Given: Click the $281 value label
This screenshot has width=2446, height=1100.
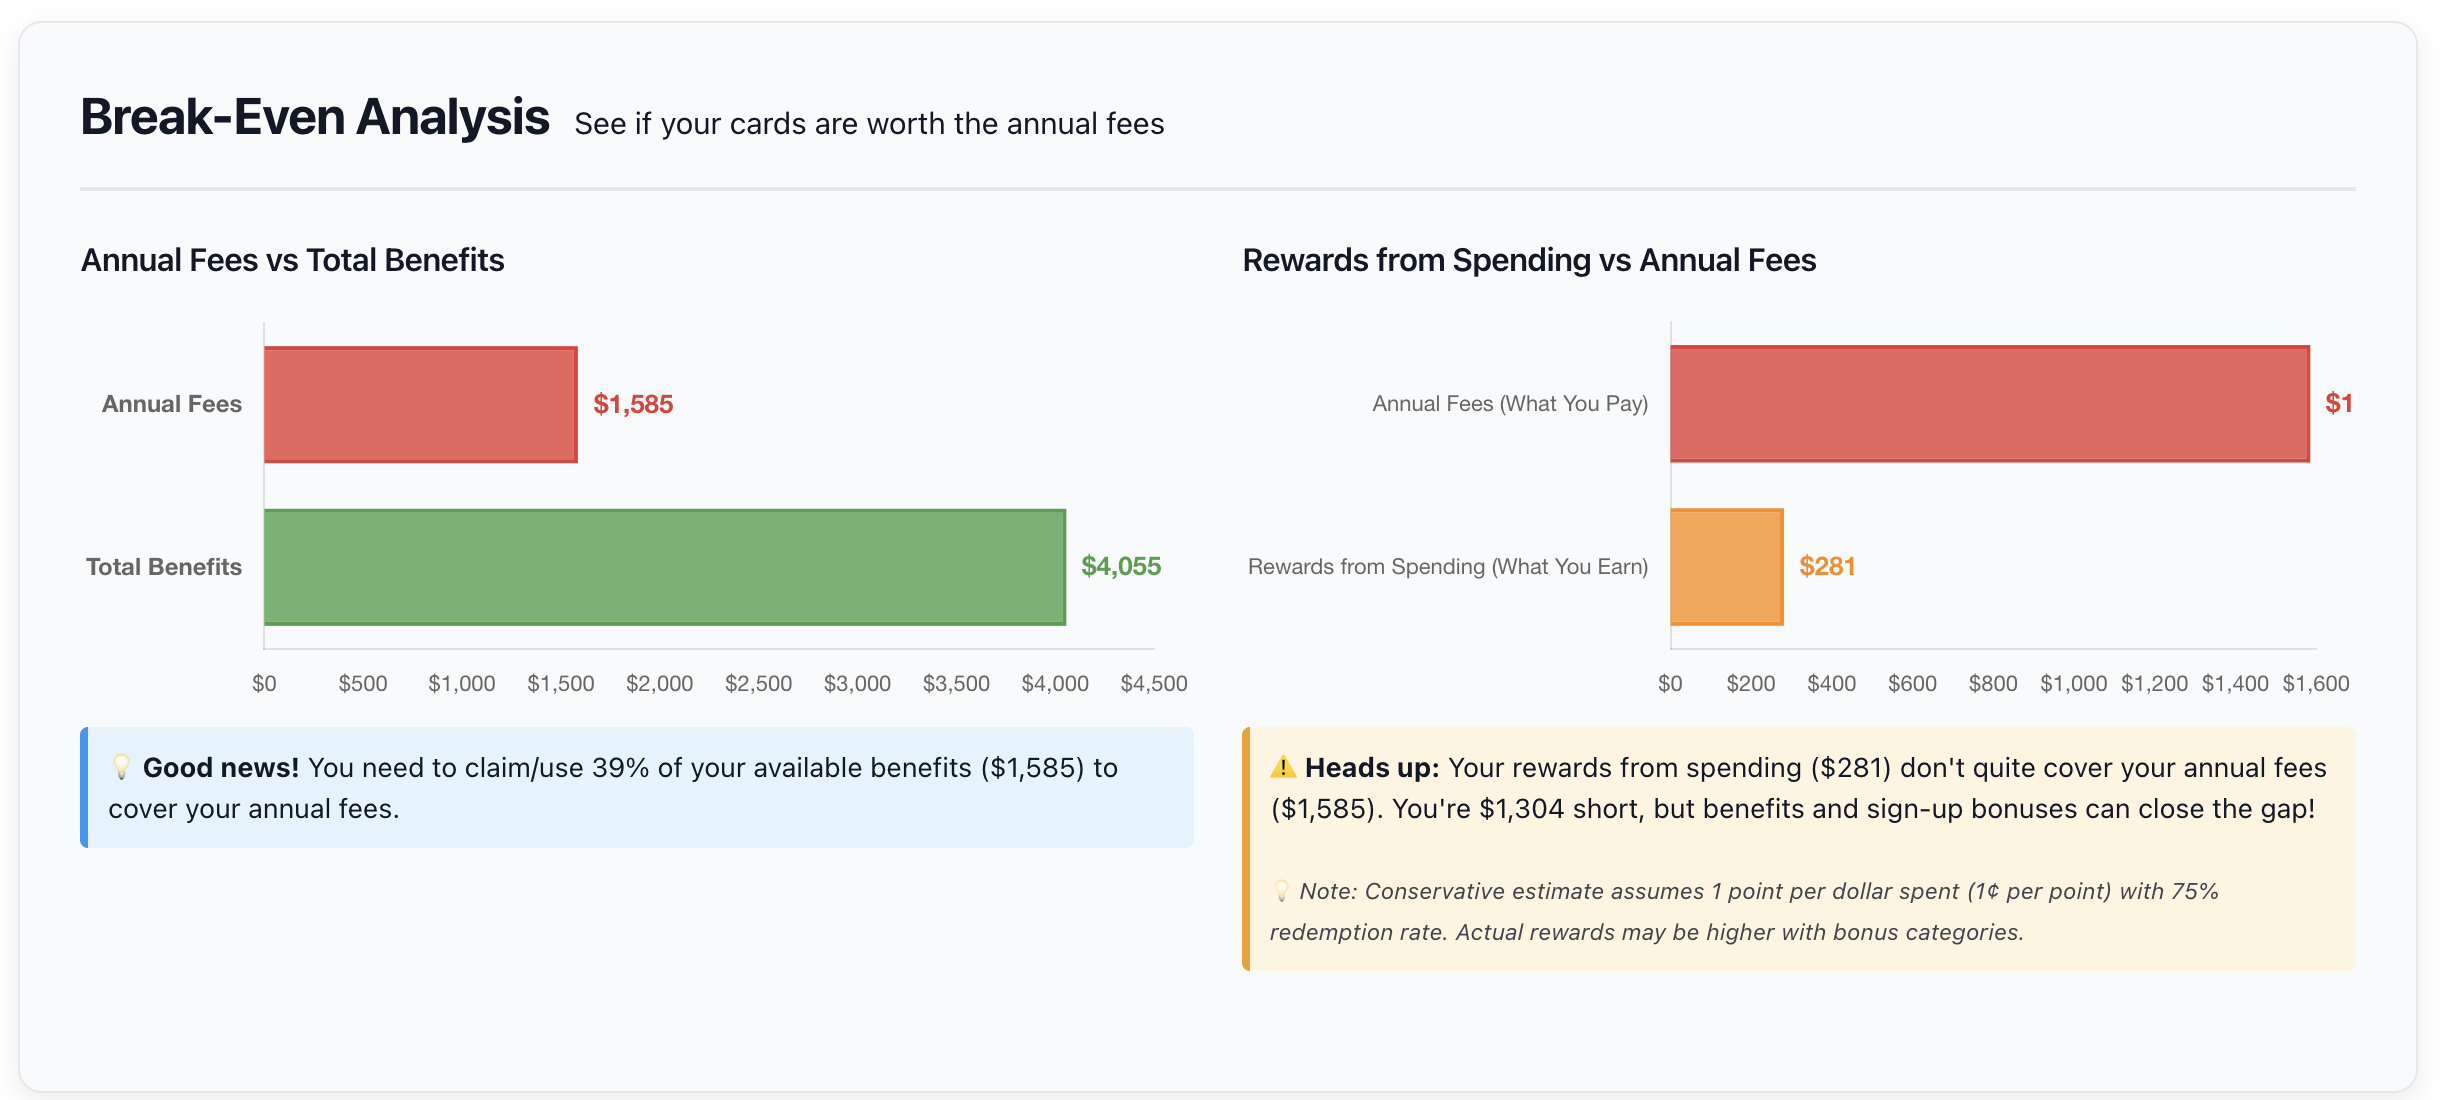Looking at the screenshot, I should (1827, 566).
